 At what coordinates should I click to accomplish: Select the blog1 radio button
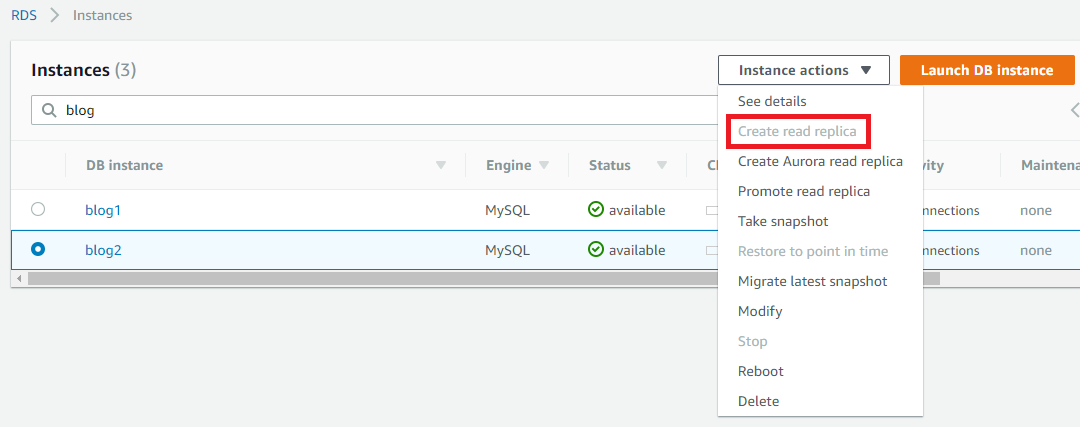(x=38, y=210)
